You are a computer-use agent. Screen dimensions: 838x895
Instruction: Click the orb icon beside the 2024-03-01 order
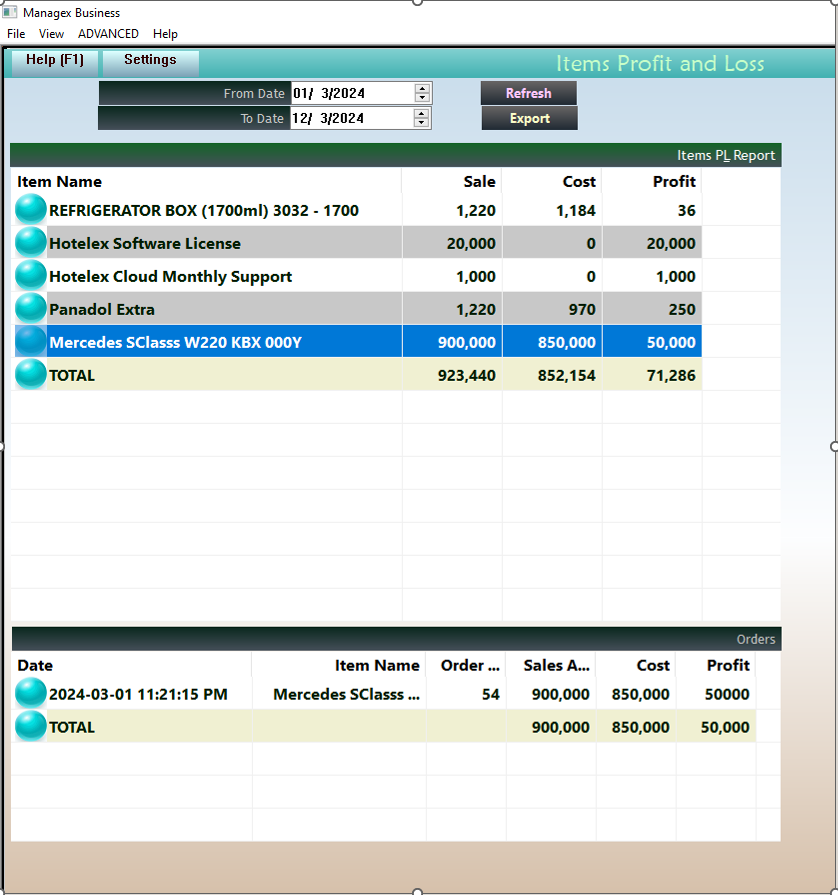pyautogui.click(x=31, y=693)
